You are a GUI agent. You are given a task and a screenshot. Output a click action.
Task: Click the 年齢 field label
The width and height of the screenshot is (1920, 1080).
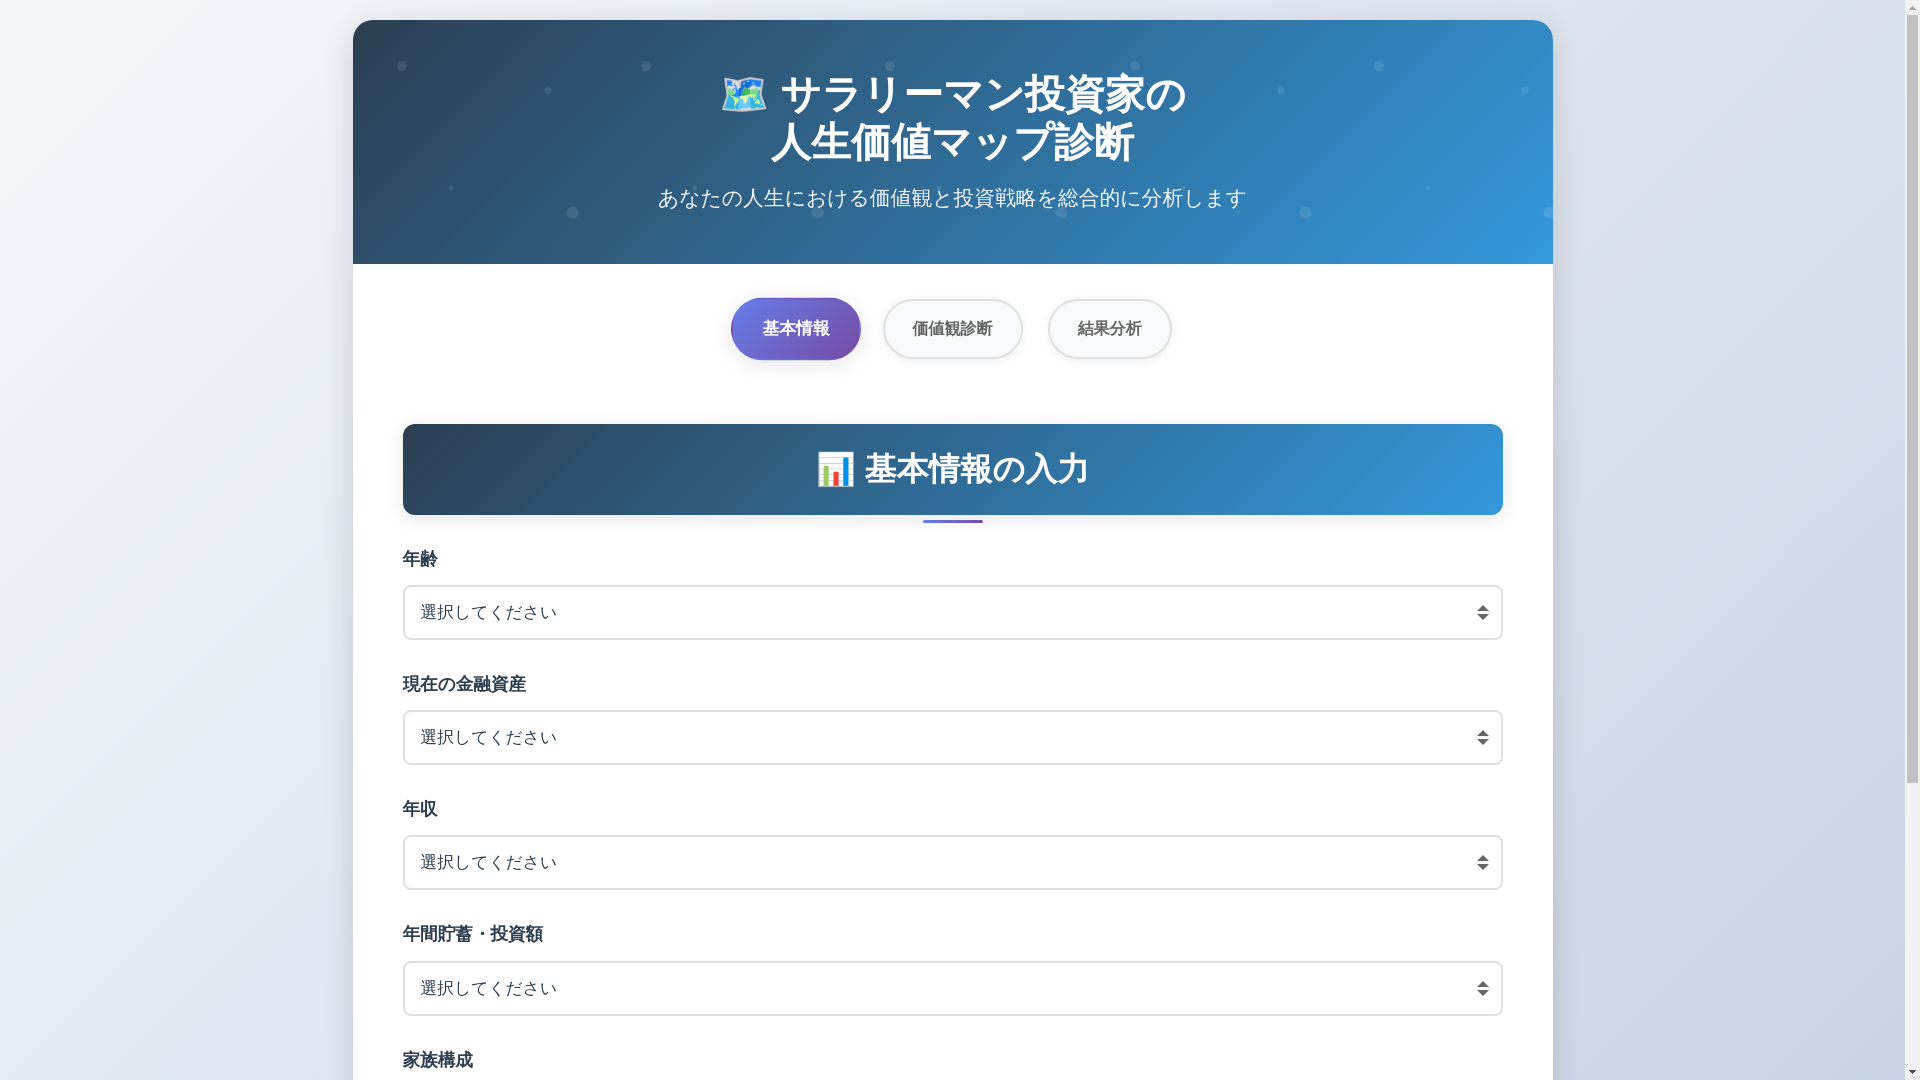pyautogui.click(x=420, y=559)
